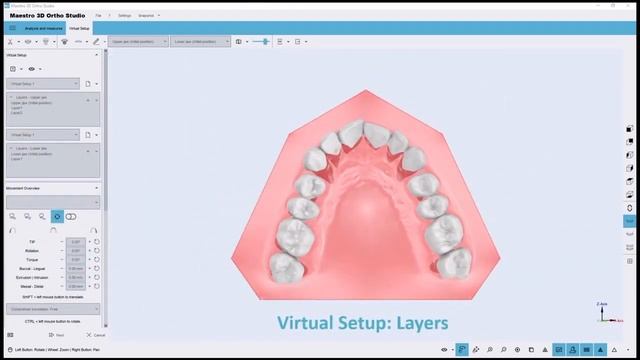Click the tooth bracket icon in top toolbar
Screen dimensions: 640x360
(x=64, y=42)
